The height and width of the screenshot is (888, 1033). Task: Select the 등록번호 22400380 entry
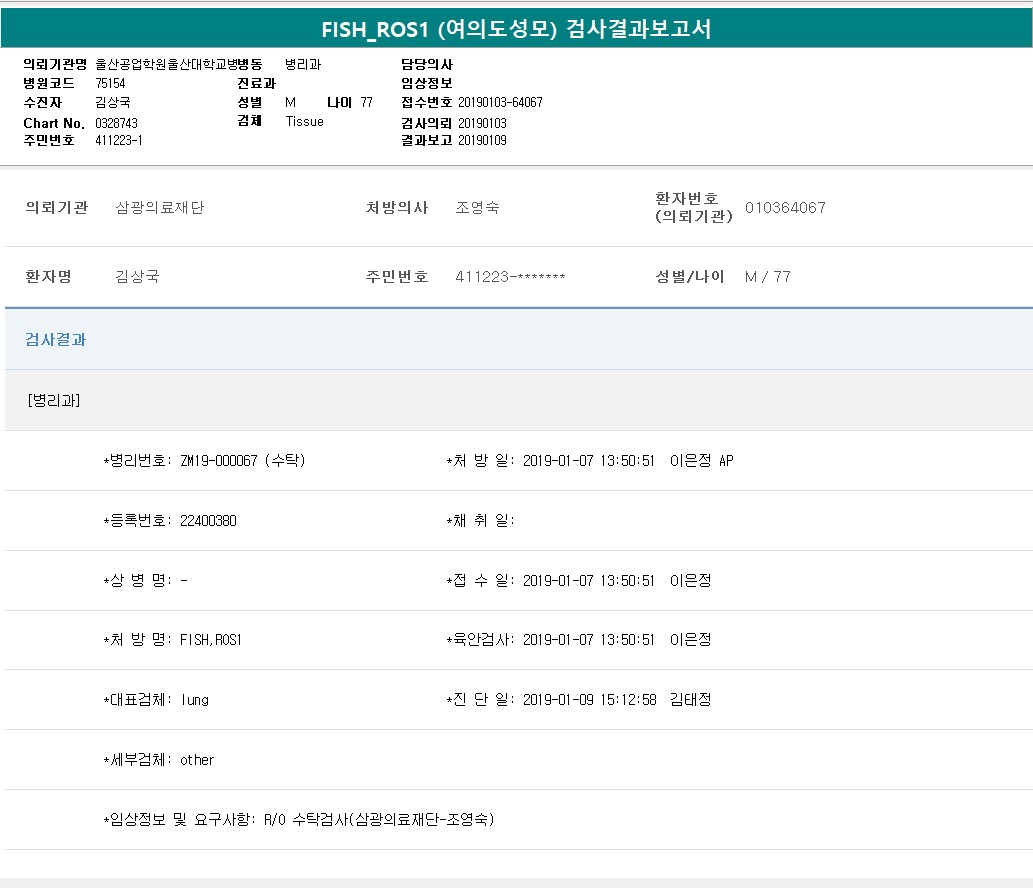[208, 521]
